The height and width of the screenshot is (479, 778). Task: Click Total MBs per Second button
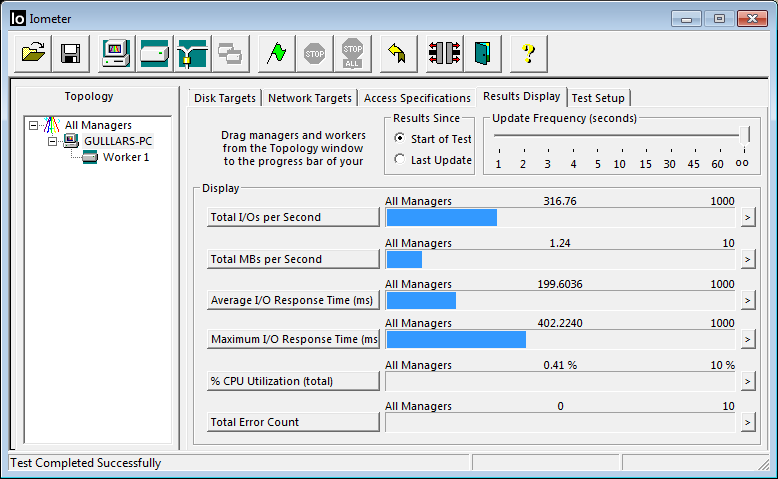point(293,259)
